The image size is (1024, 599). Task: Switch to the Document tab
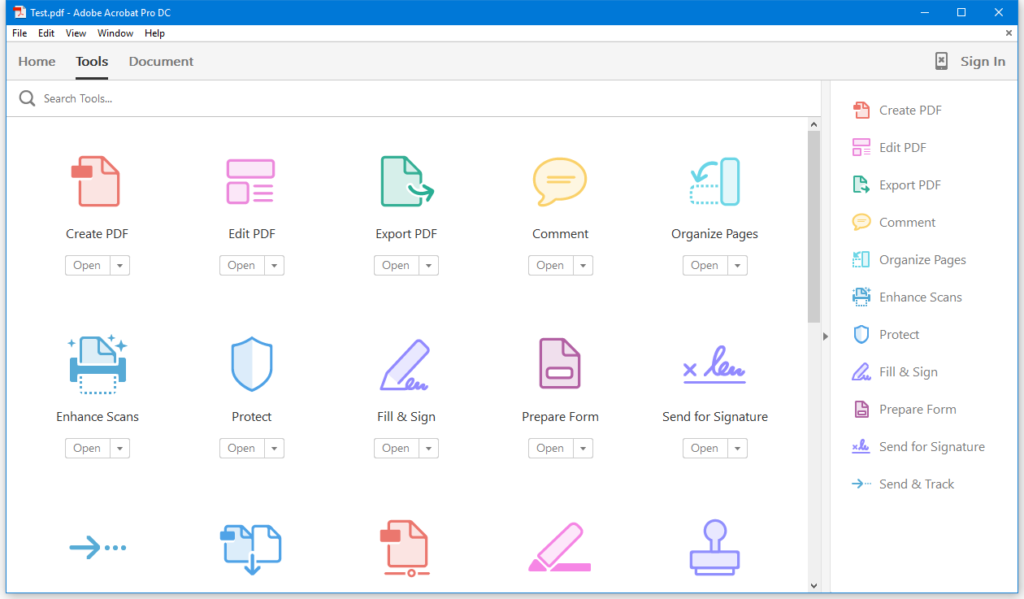[161, 61]
